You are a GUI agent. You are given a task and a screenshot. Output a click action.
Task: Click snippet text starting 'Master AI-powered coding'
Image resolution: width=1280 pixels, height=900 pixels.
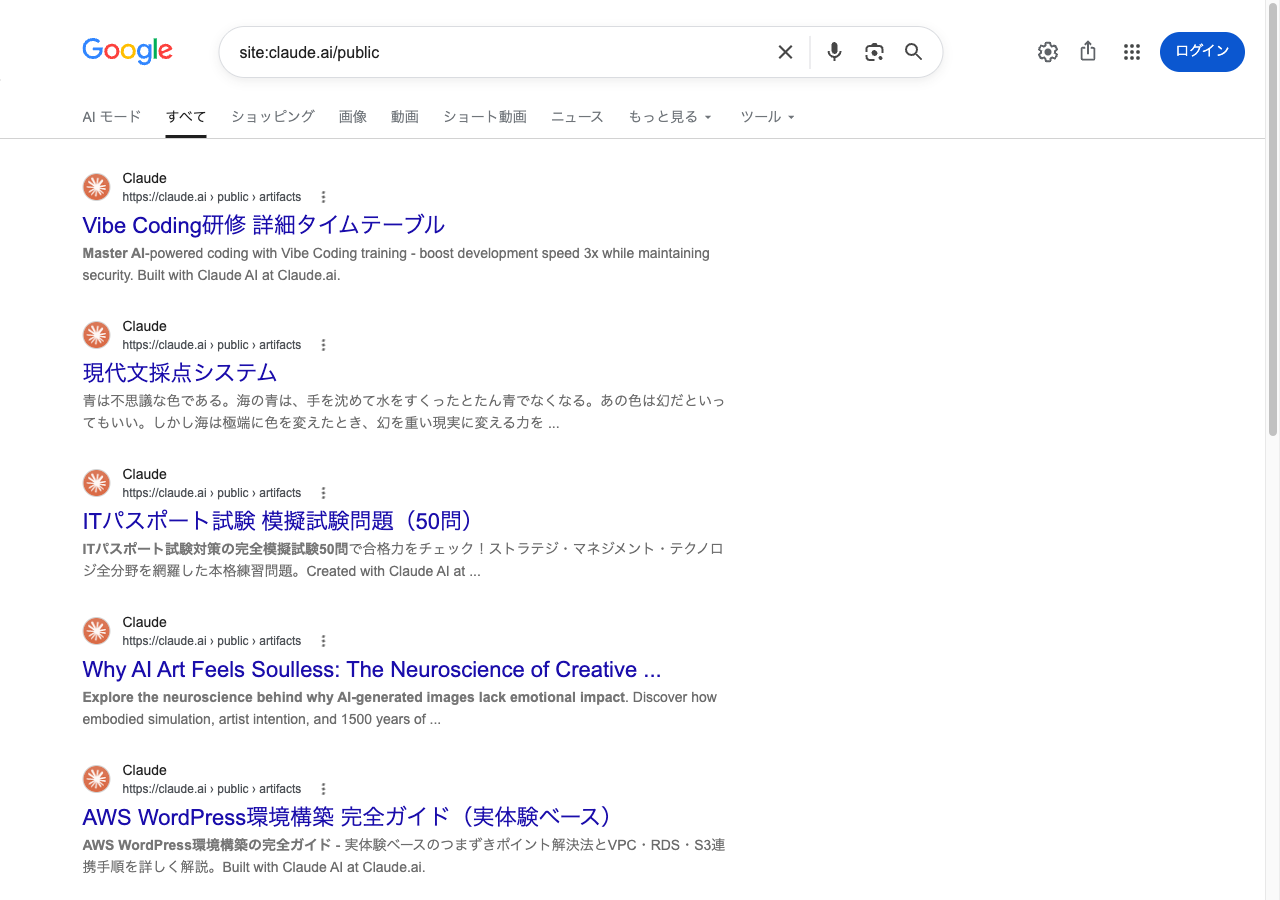tap(396, 264)
